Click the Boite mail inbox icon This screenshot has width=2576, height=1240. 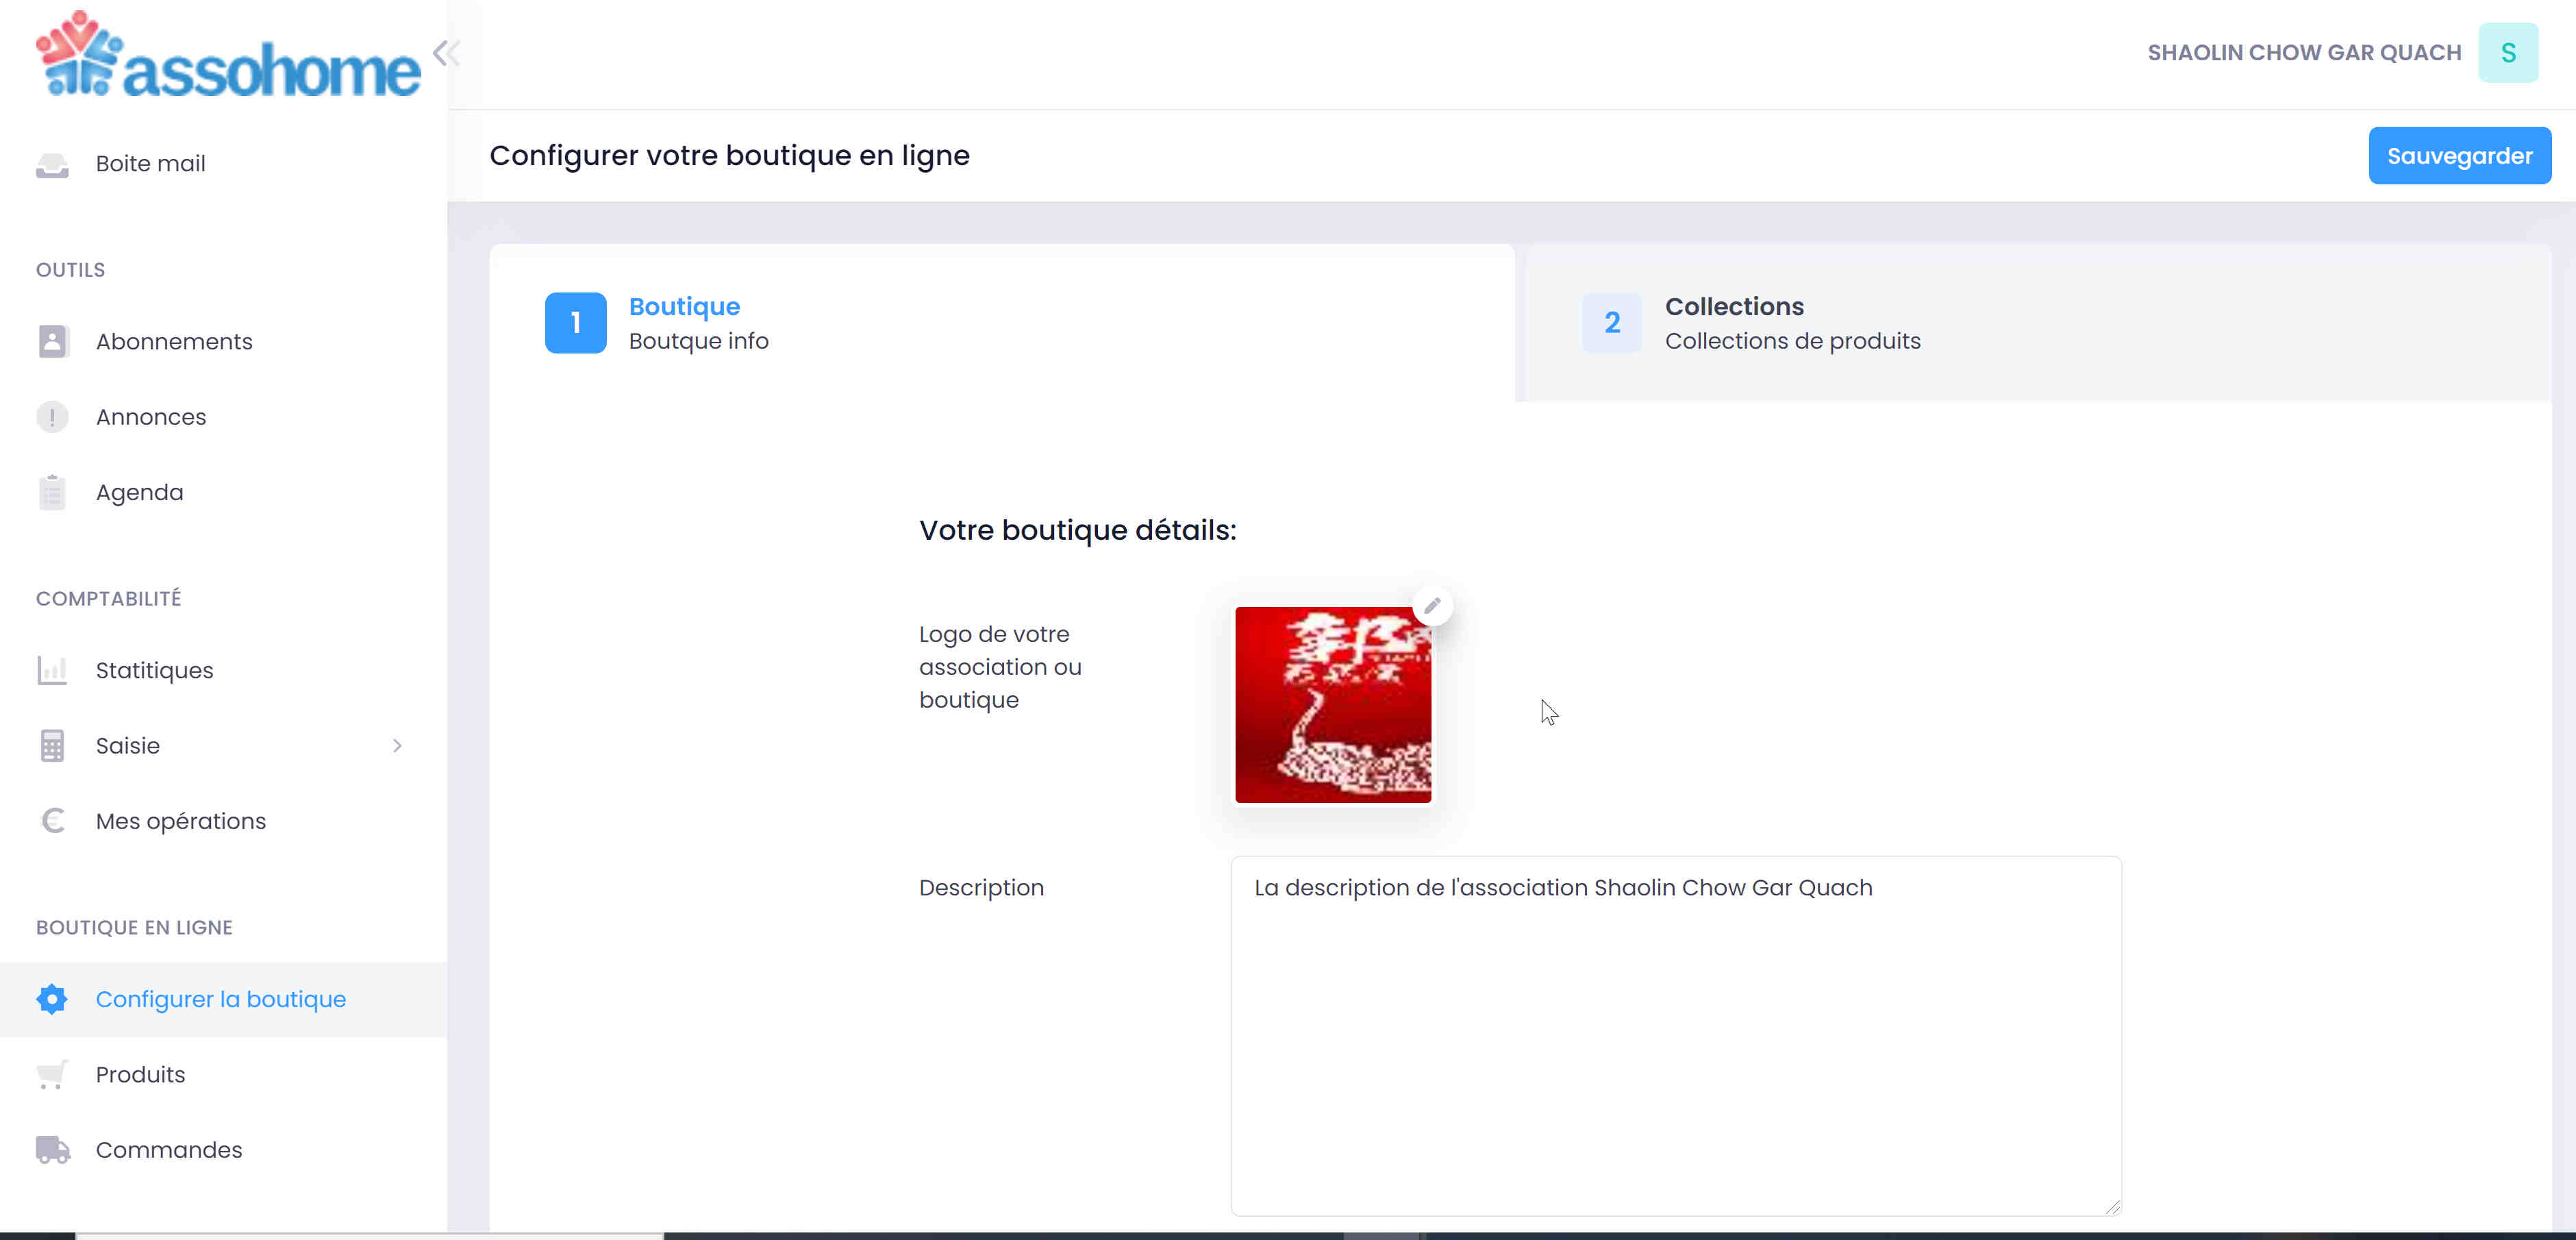(x=52, y=164)
